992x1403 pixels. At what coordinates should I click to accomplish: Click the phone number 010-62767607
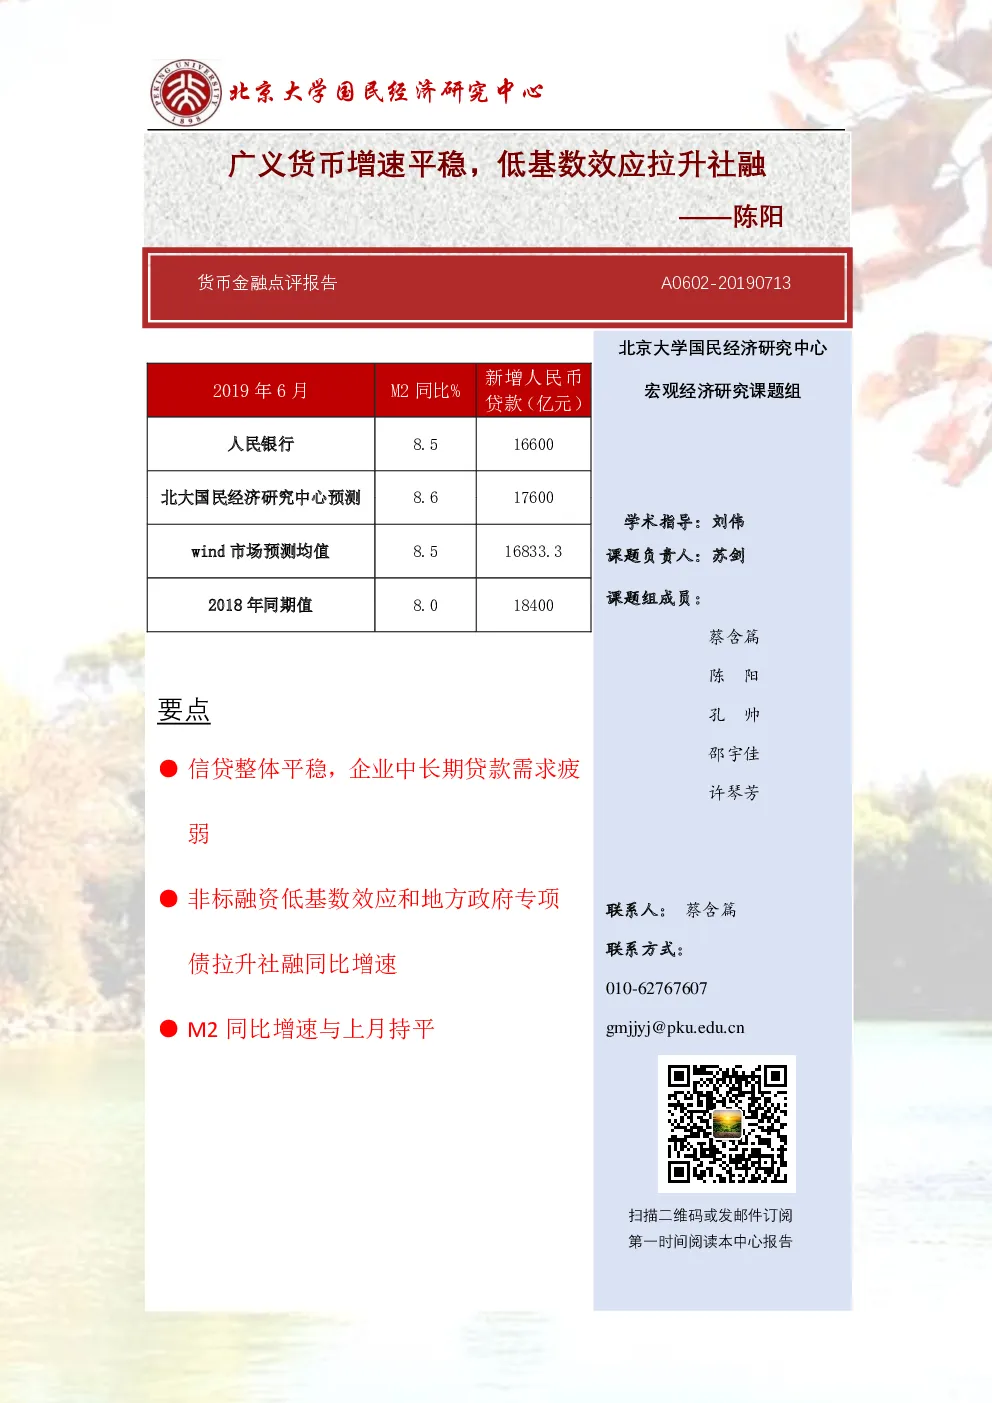pos(656,988)
